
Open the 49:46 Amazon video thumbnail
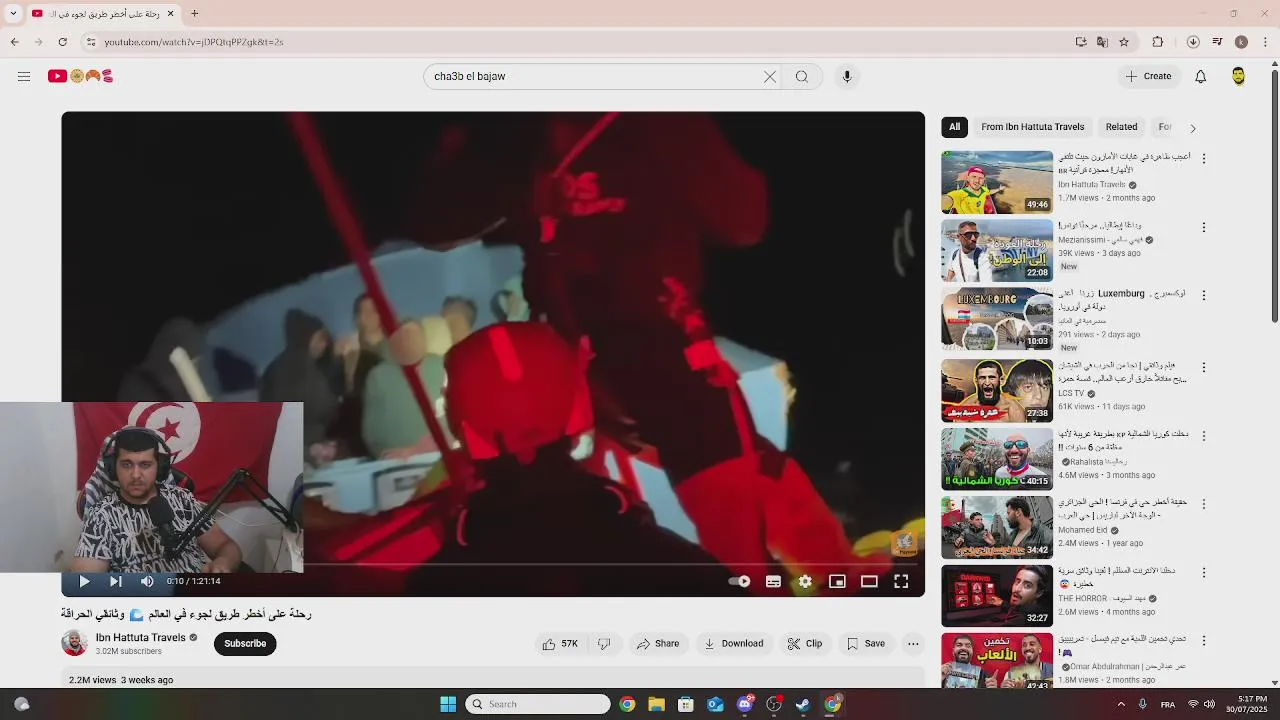tap(997, 182)
